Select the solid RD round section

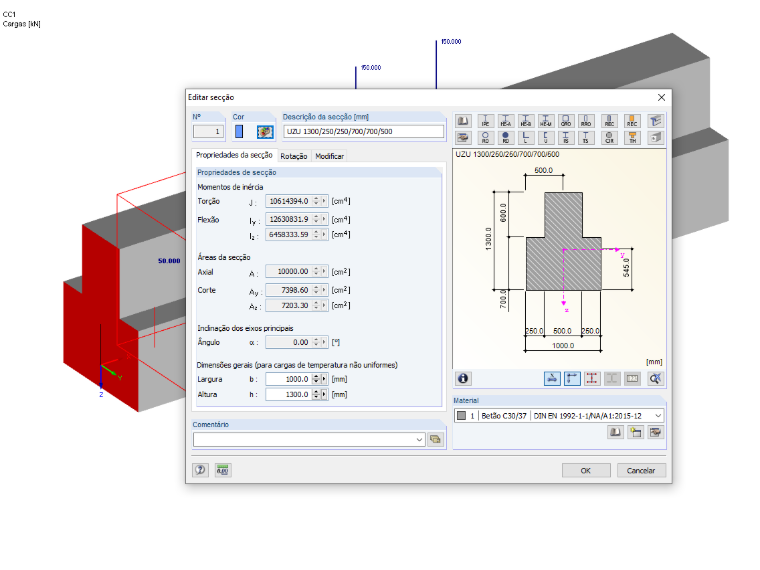click(506, 138)
